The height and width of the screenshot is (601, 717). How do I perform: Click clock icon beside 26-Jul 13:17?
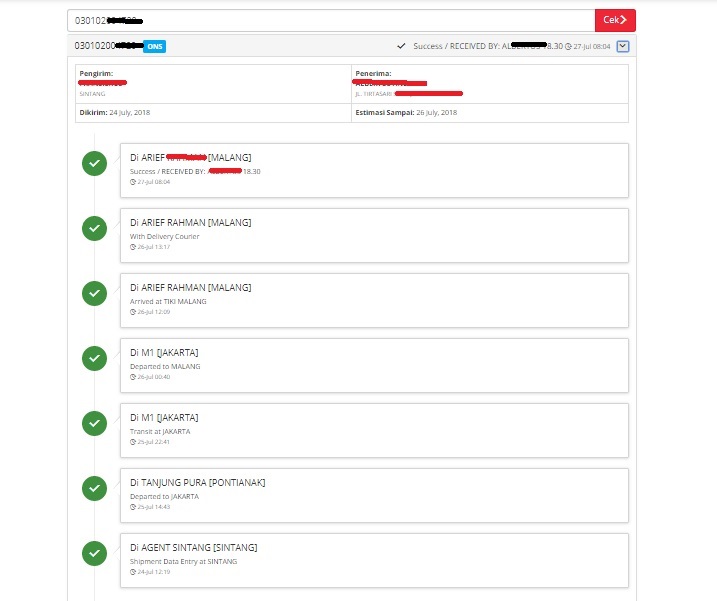tap(133, 247)
